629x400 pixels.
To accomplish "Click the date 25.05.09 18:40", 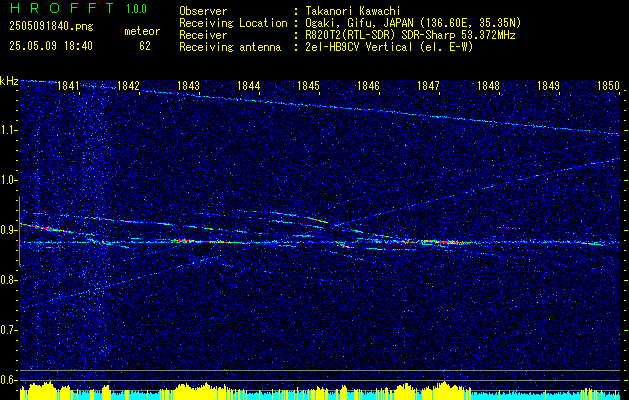I will 51,46.
